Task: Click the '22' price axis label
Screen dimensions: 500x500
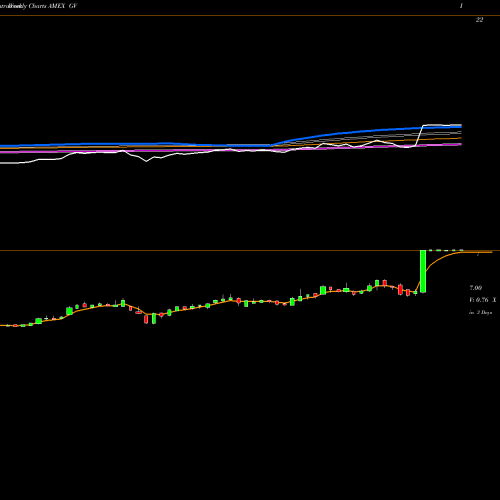Action: pyautogui.click(x=479, y=20)
